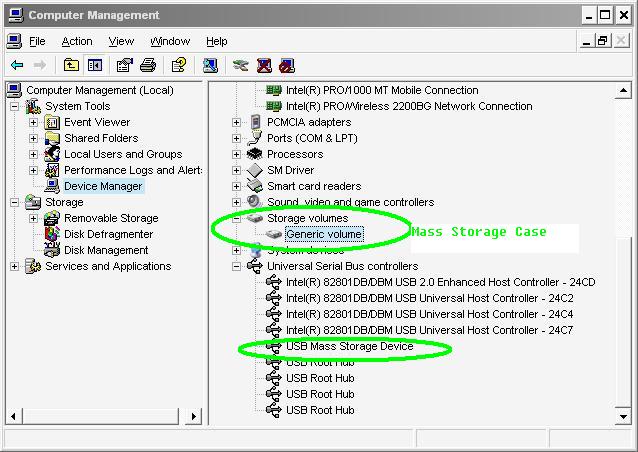Click the Local Users and Groups icon
638x452 pixels.
pyautogui.click(x=52, y=154)
